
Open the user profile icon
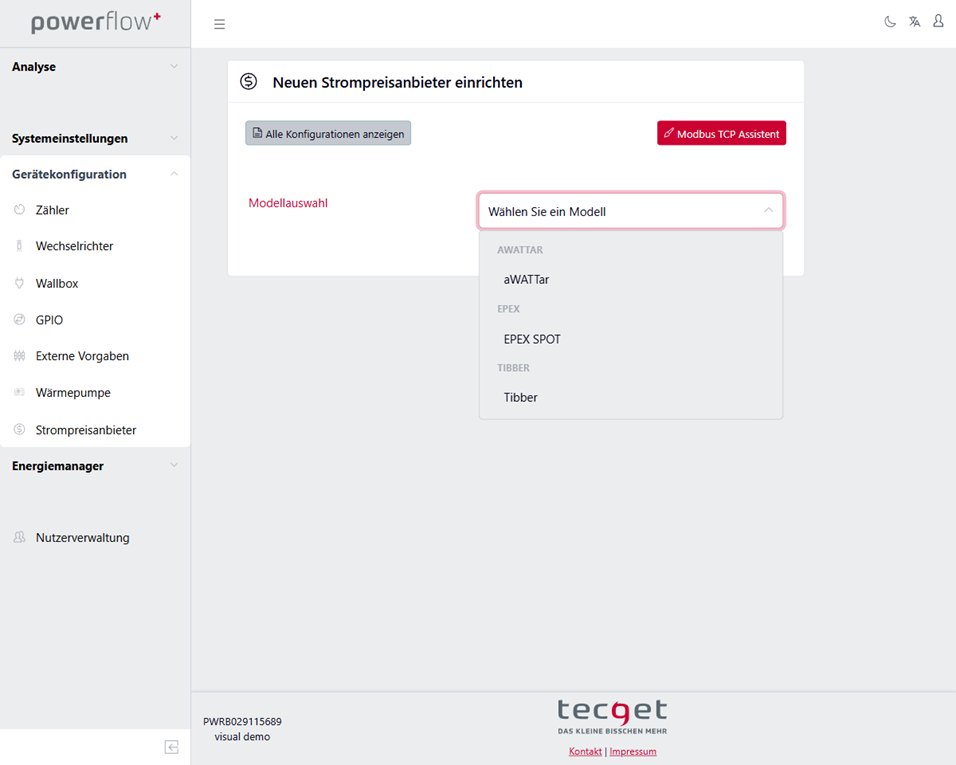(938, 21)
